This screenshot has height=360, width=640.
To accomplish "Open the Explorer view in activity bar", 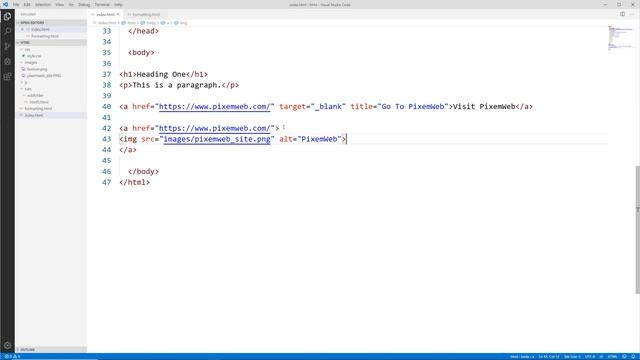I will coord(7,17).
